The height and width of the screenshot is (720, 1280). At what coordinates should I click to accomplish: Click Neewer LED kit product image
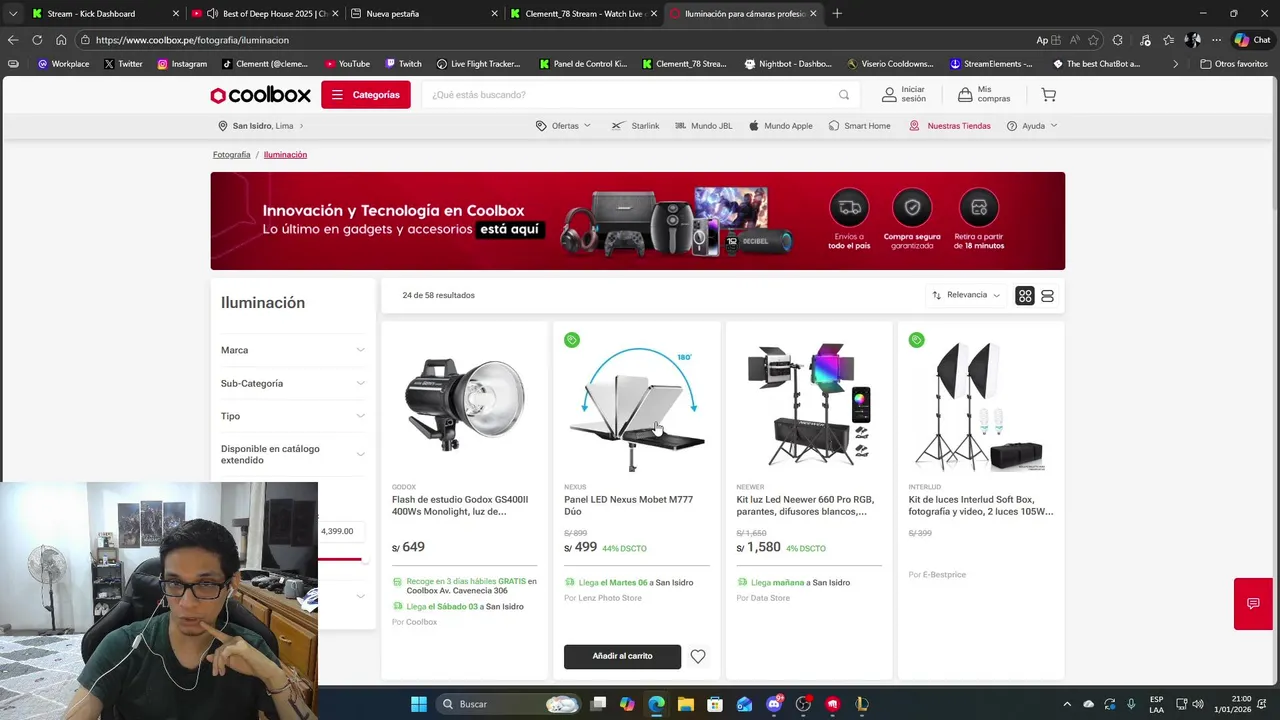808,406
